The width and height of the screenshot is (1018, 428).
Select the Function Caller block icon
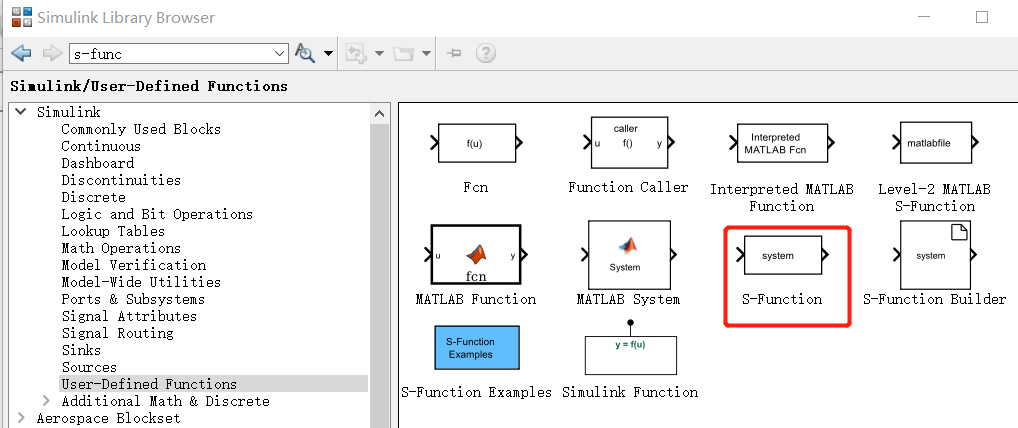pyautogui.click(x=628, y=143)
